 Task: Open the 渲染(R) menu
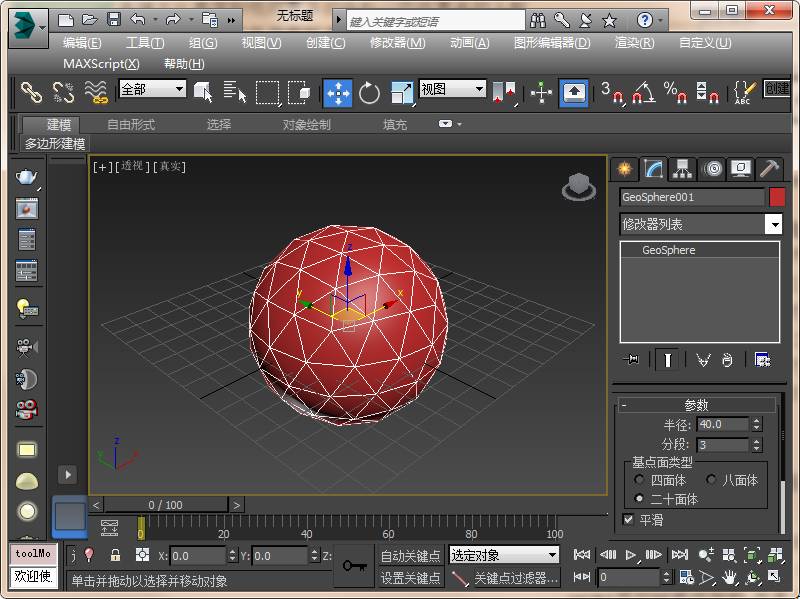(x=634, y=43)
